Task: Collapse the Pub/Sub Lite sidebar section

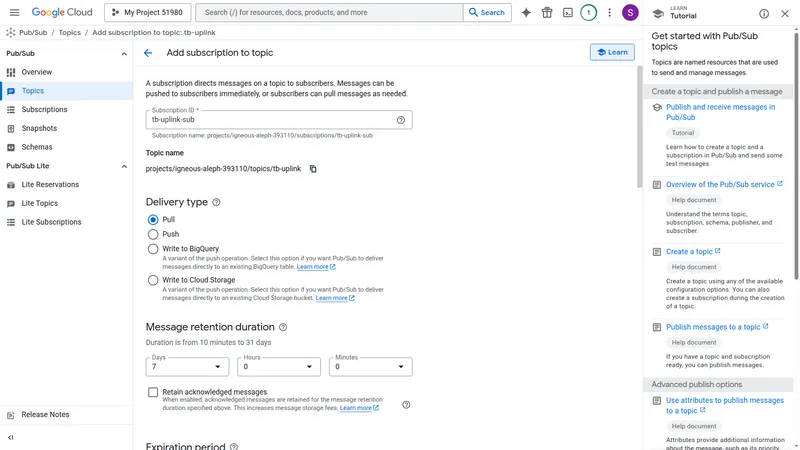Action: tap(124, 166)
